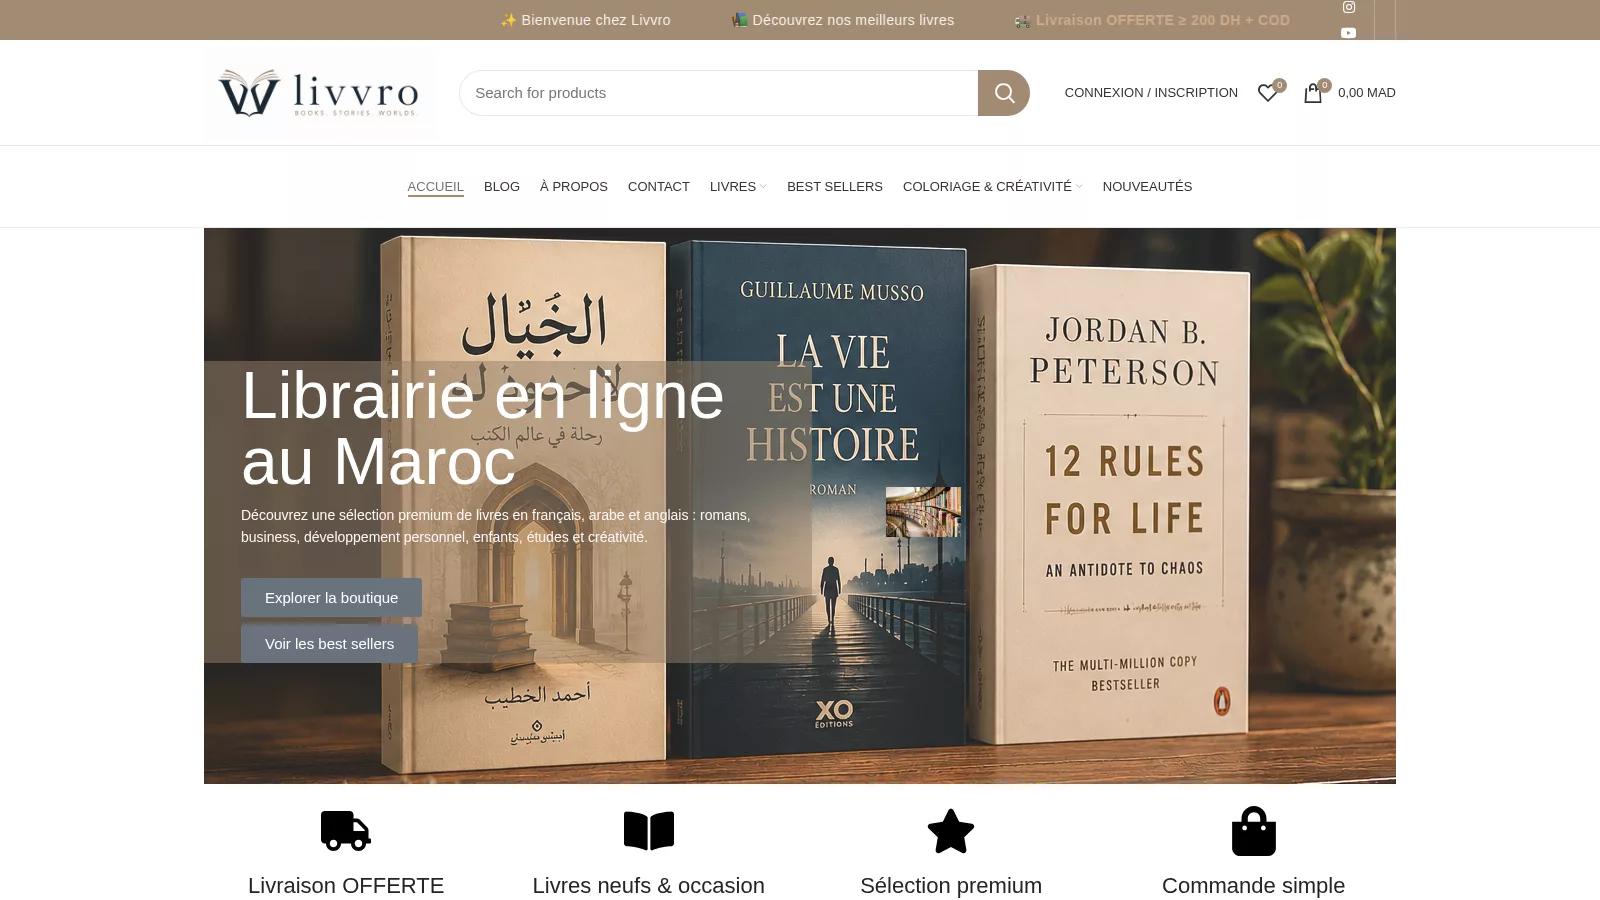Click Découvrez nos meilleurs livres announcement

pos(843,20)
